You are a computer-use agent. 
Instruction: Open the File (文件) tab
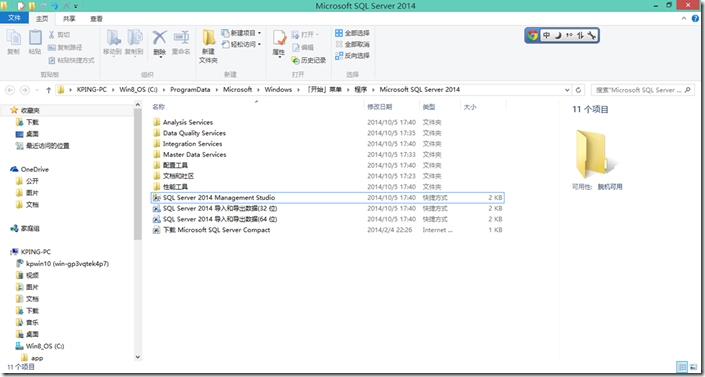14,18
